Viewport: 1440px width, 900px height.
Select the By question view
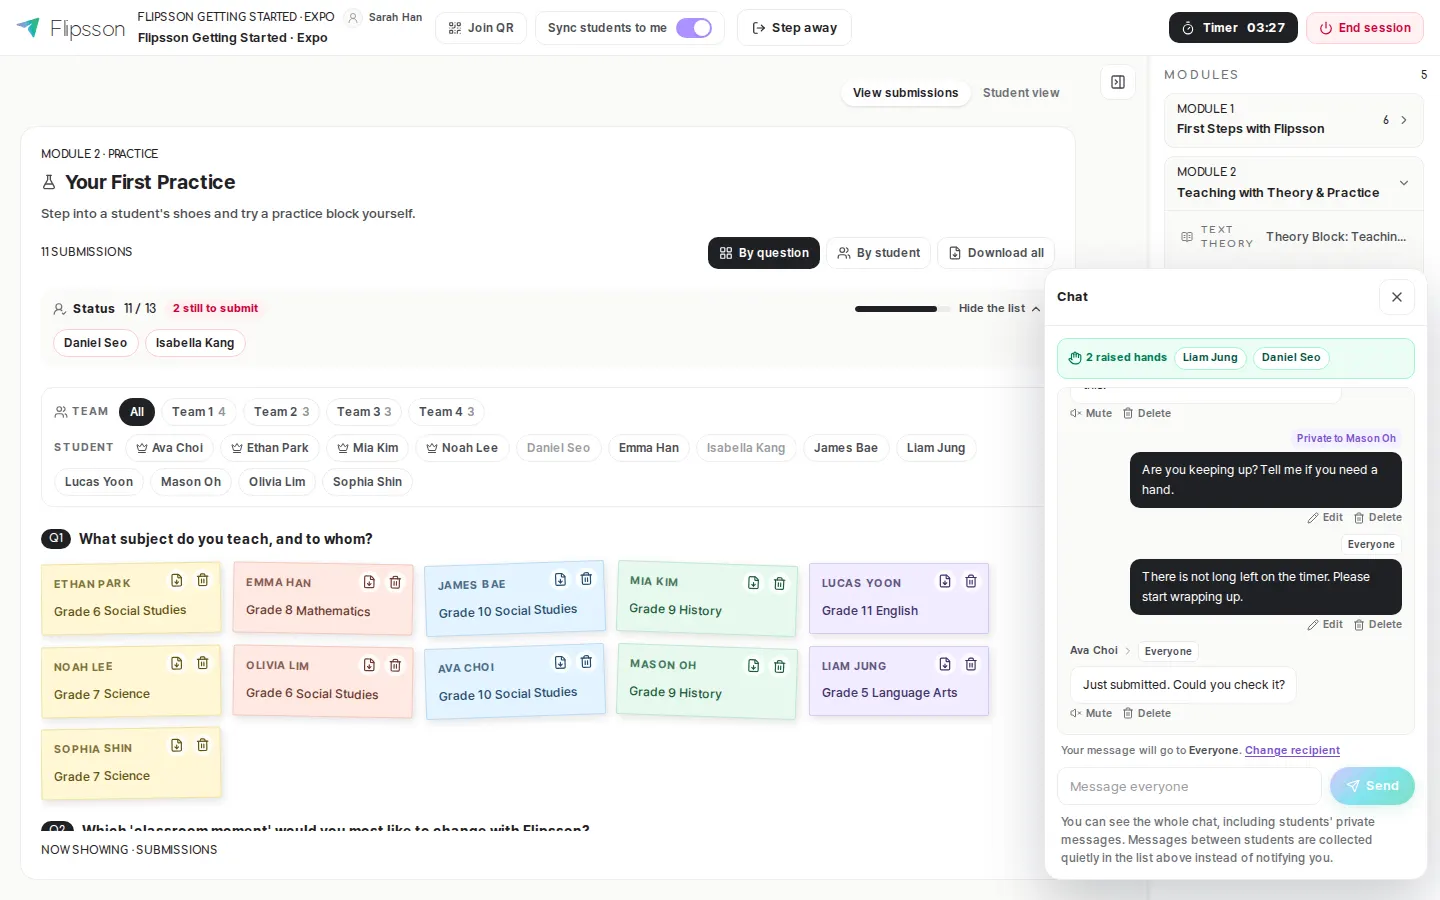click(x=764, y=253)
